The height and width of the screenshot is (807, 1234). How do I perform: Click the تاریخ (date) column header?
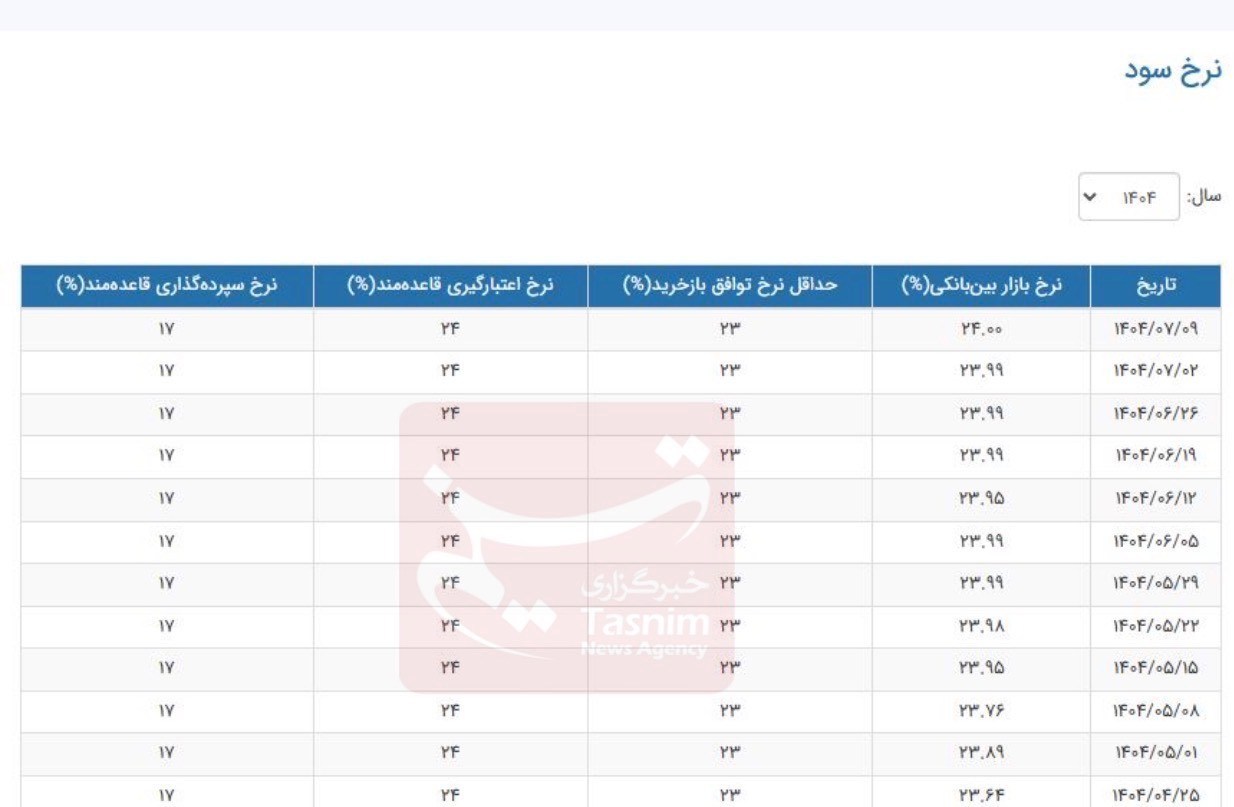[1156, 286]
